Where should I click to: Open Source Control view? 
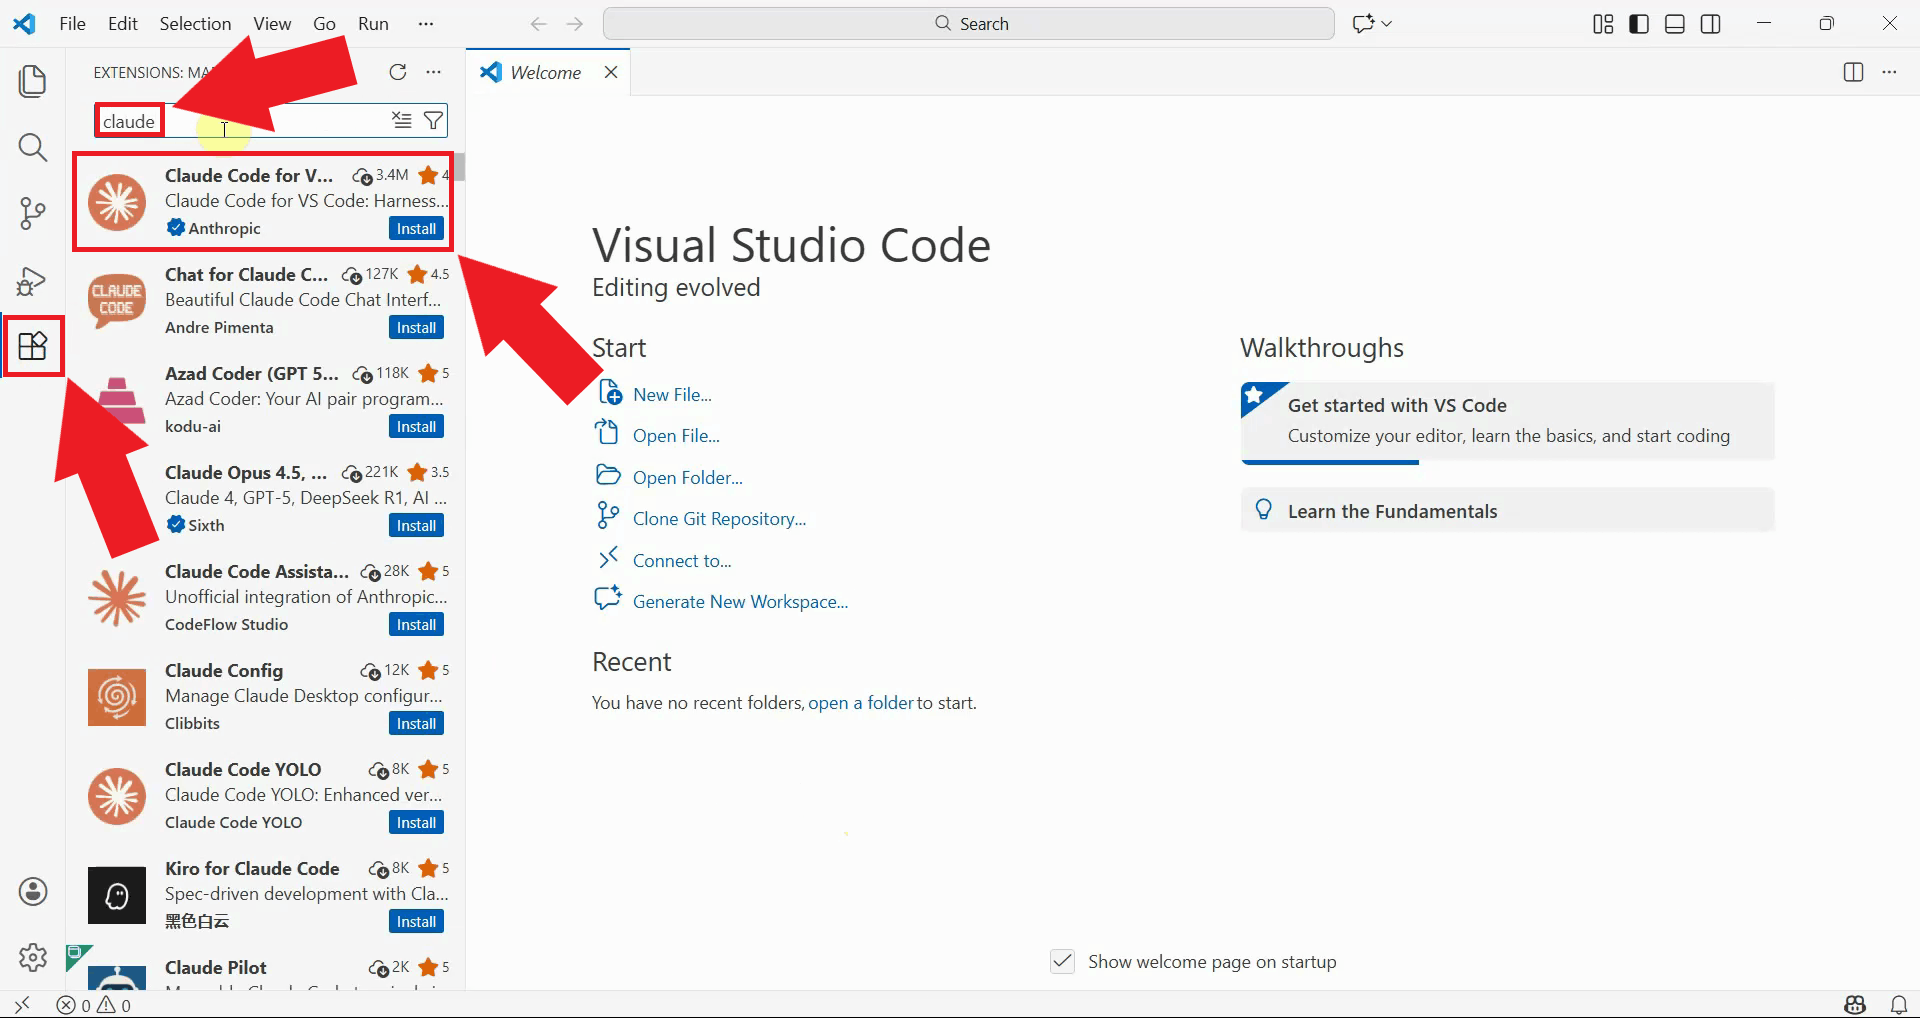click(33, 213)
